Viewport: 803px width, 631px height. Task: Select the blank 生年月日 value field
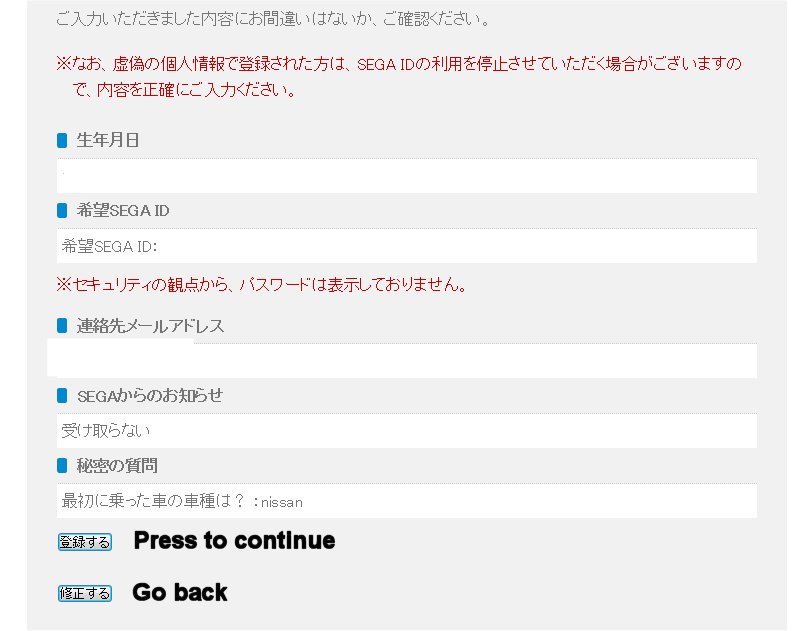pyautogui.click(x=407, y=176)
